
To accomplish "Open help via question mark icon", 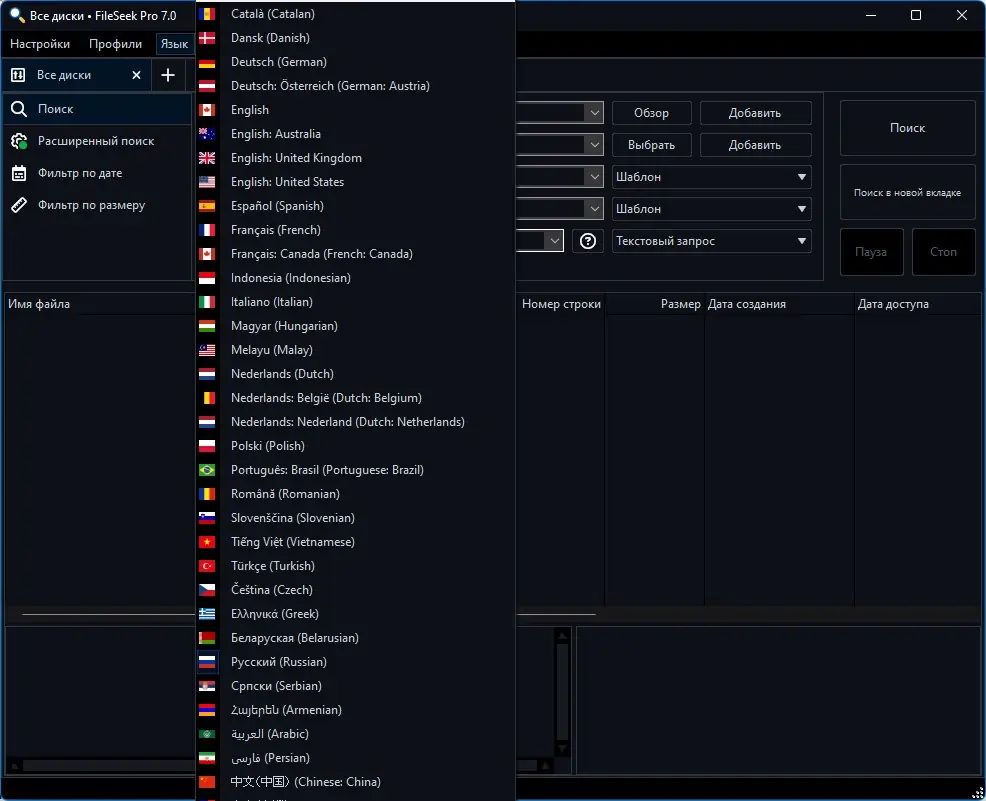I will point(587,241).
